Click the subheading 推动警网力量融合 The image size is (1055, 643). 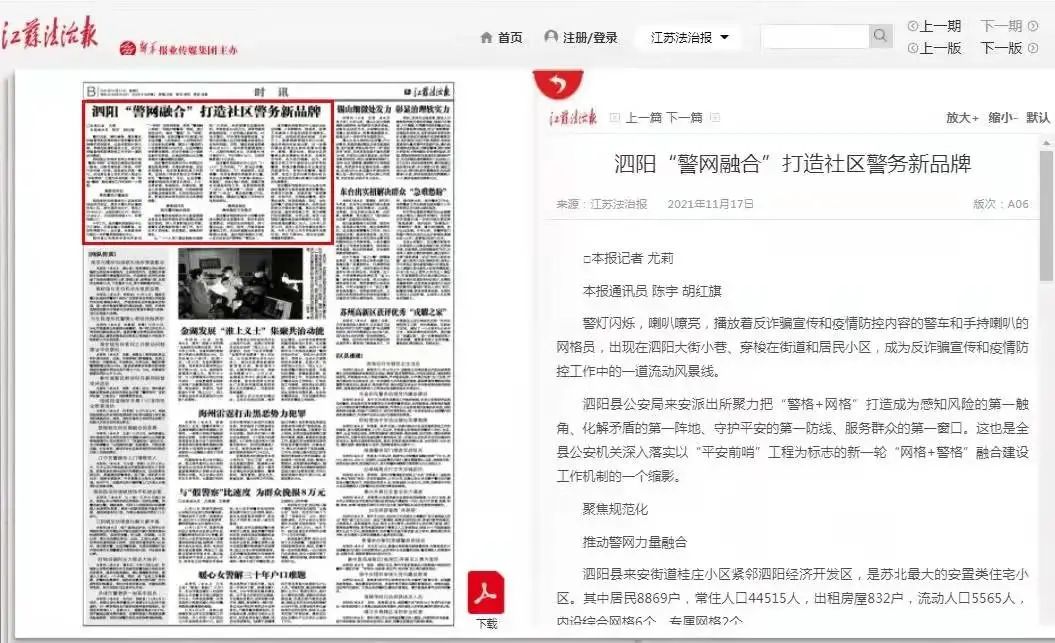[x=634, y=542]
